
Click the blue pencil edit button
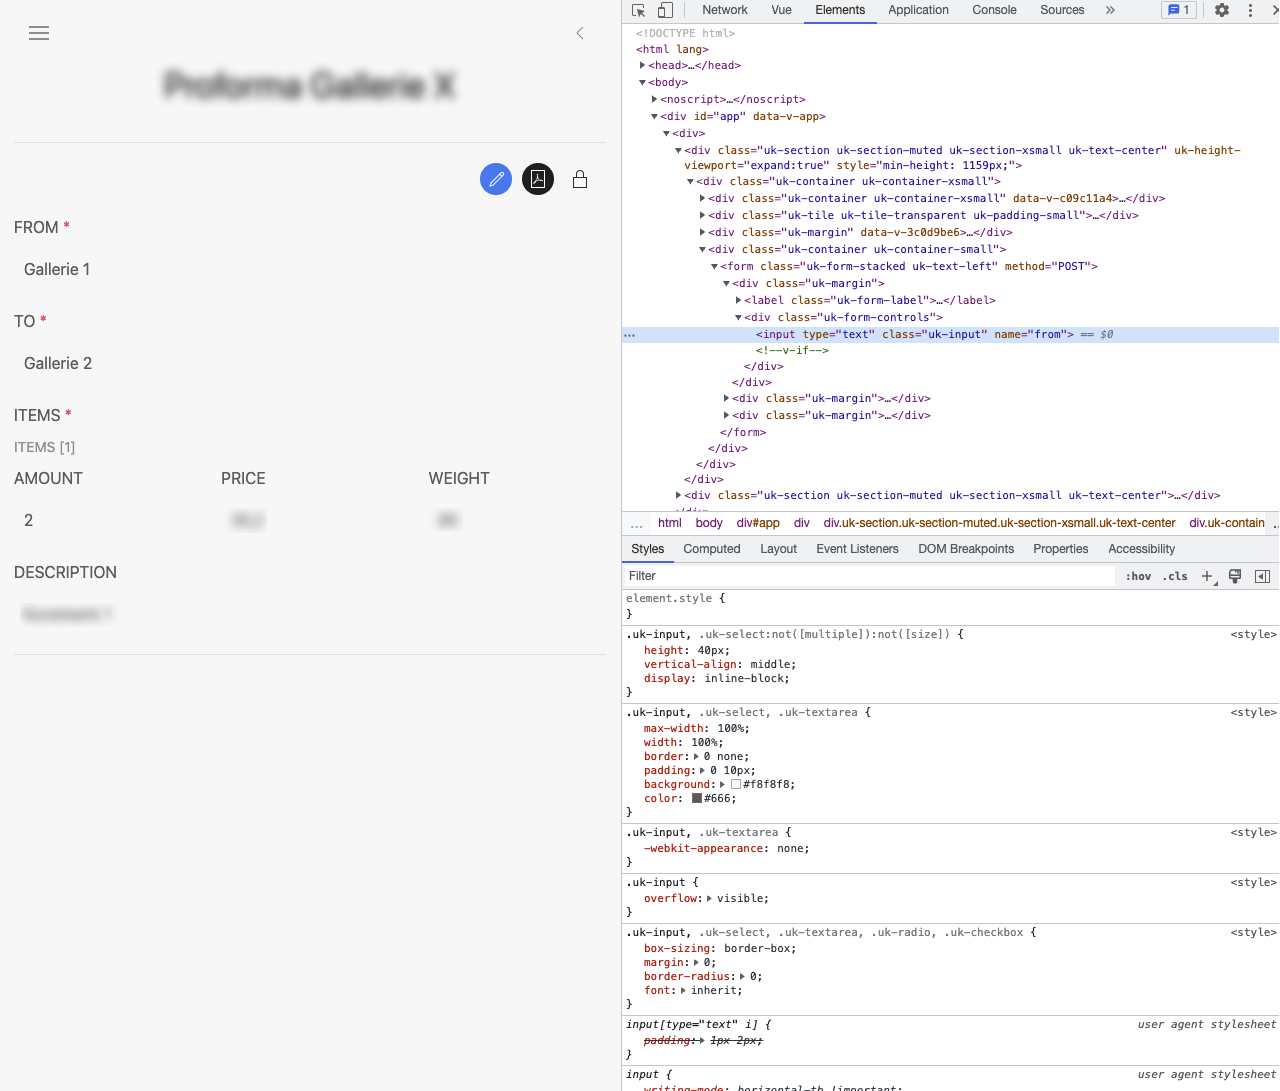click(496, 179)
